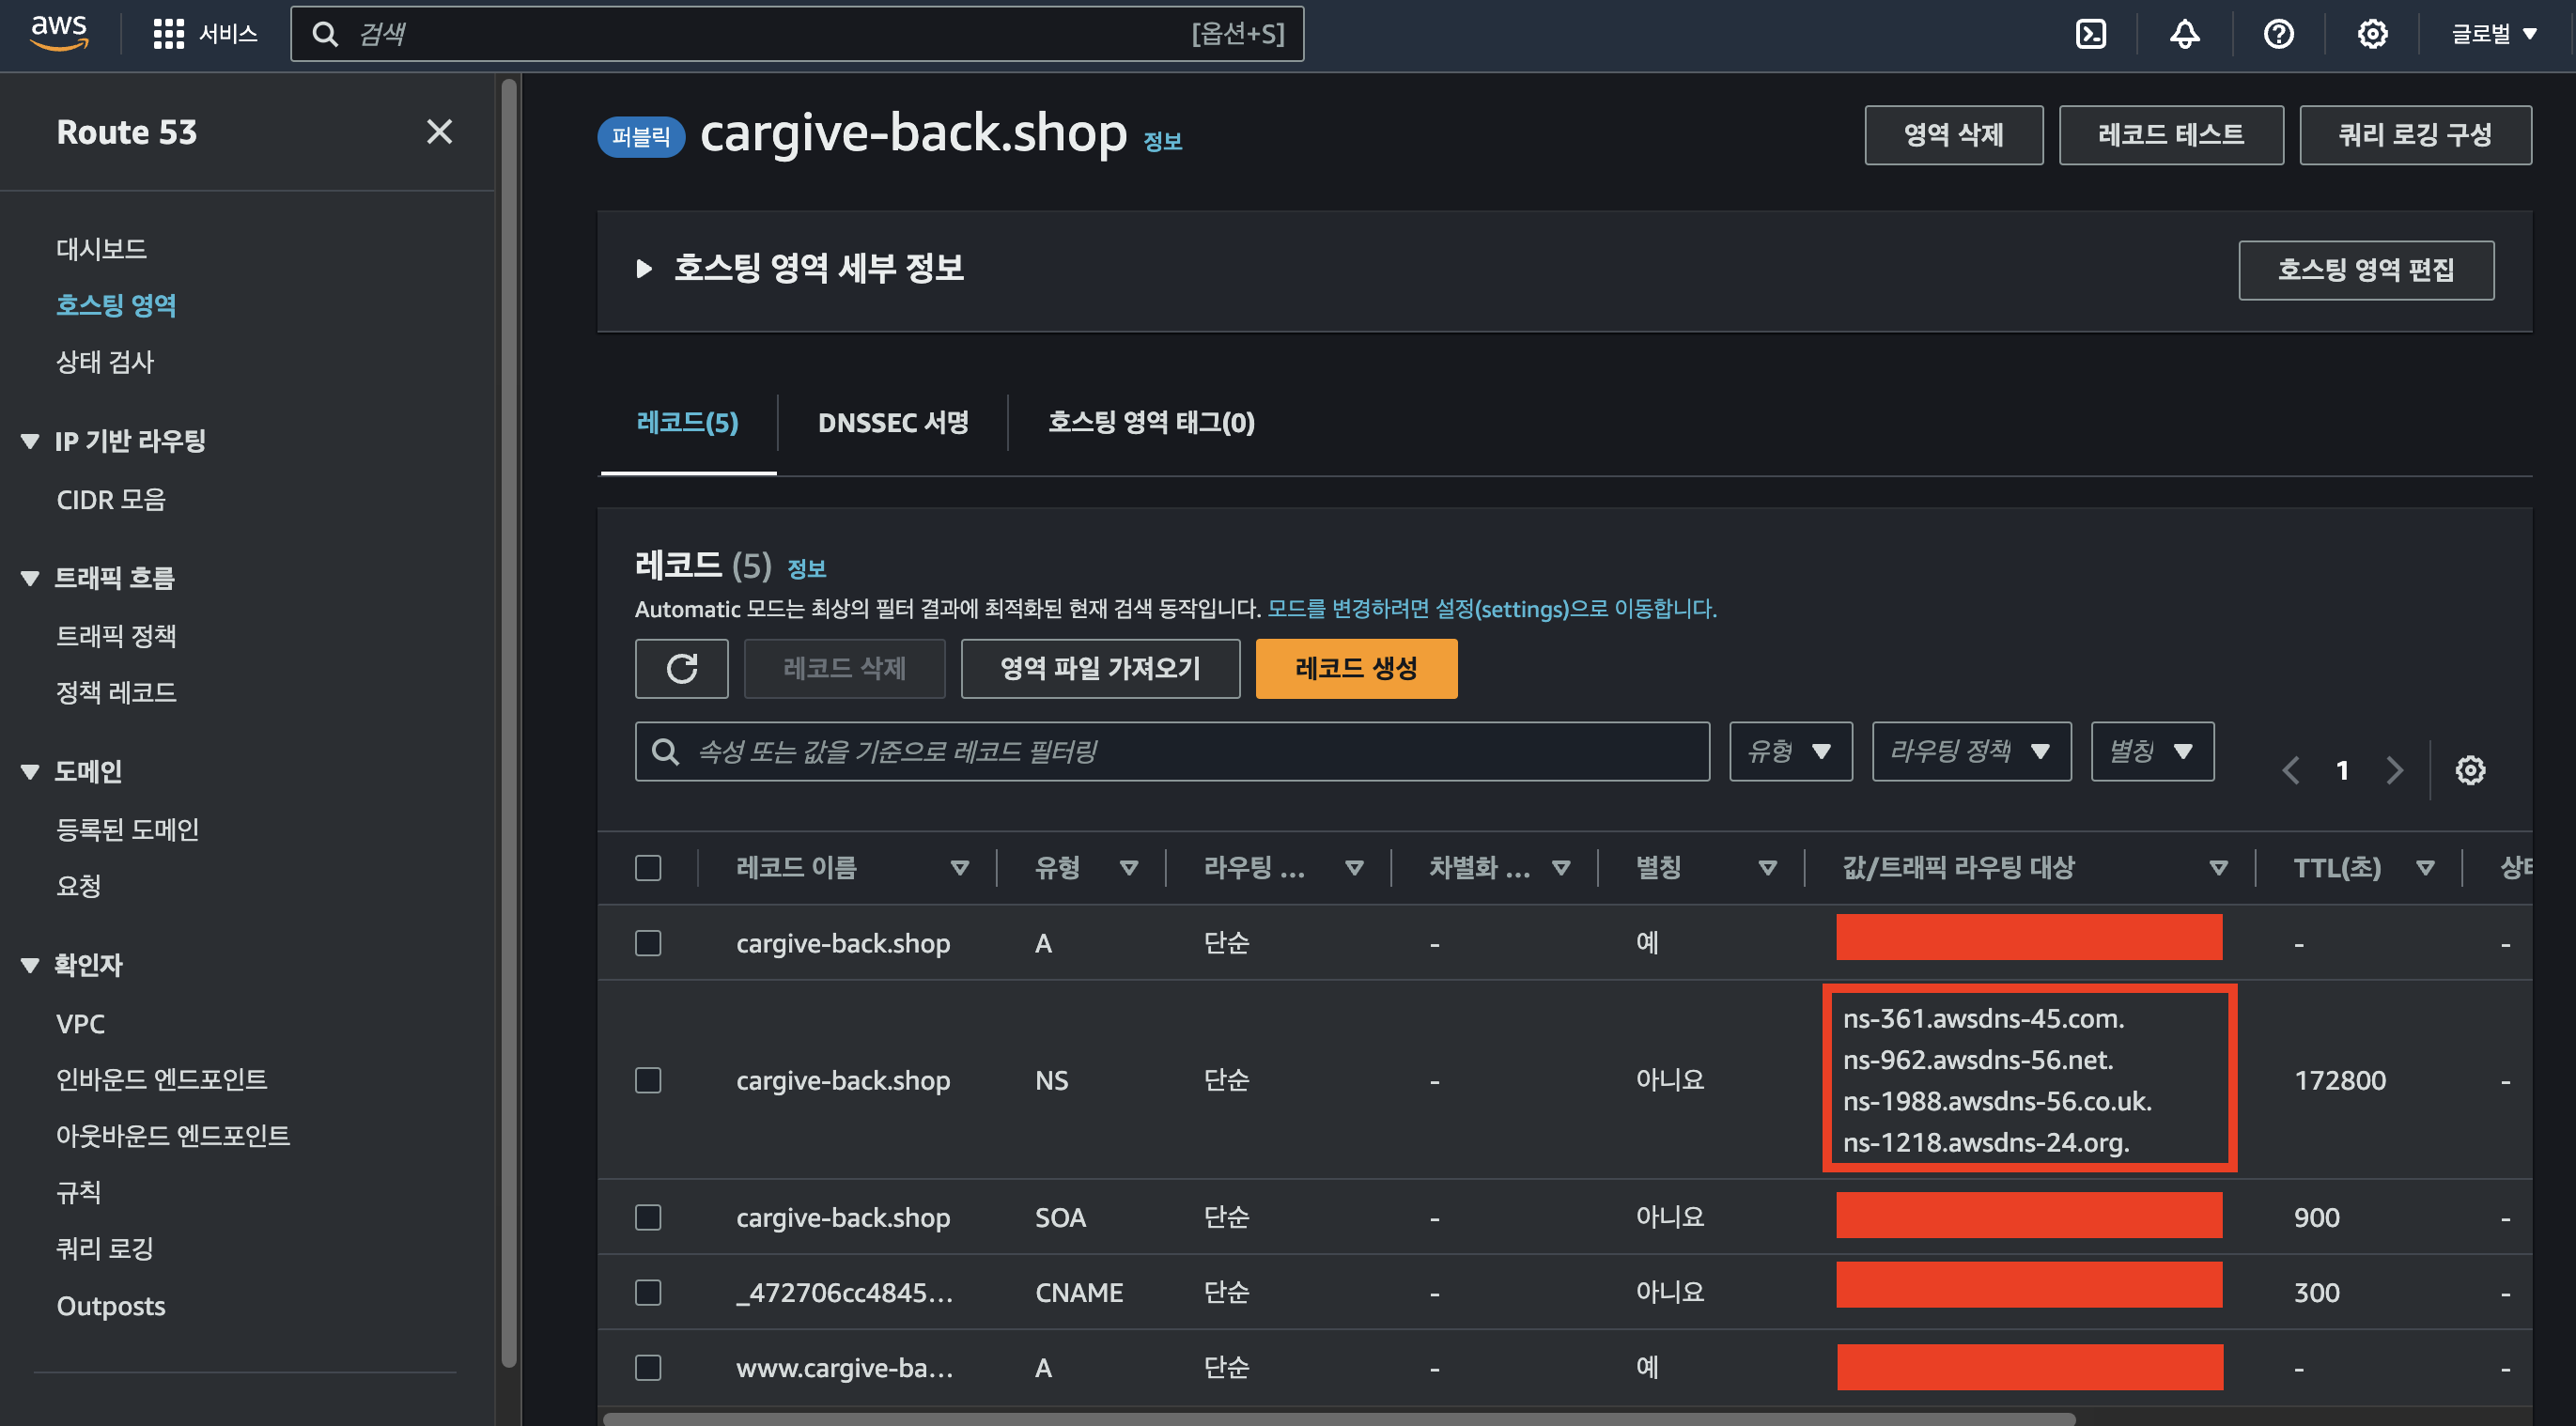
Task: Click the orange 레코드 생성 button
Action: (x=1356, y=668)
